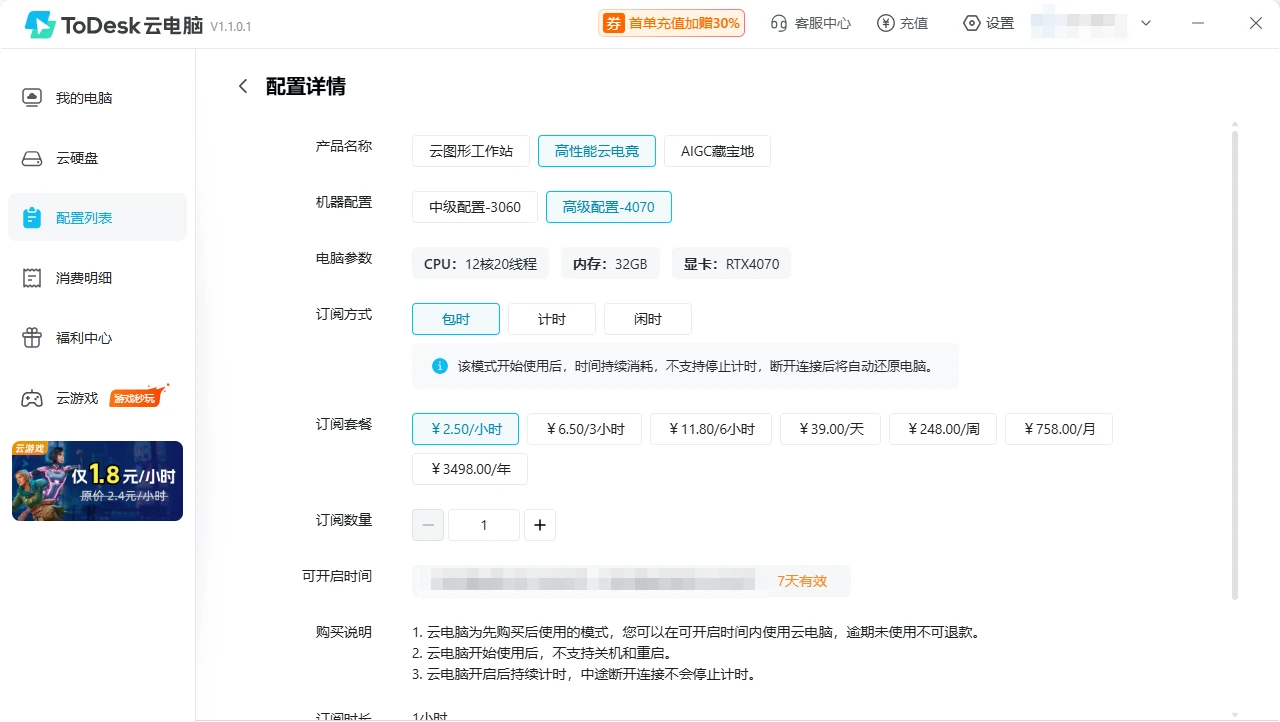Pick the ¥39.00/天 plan

830,429
